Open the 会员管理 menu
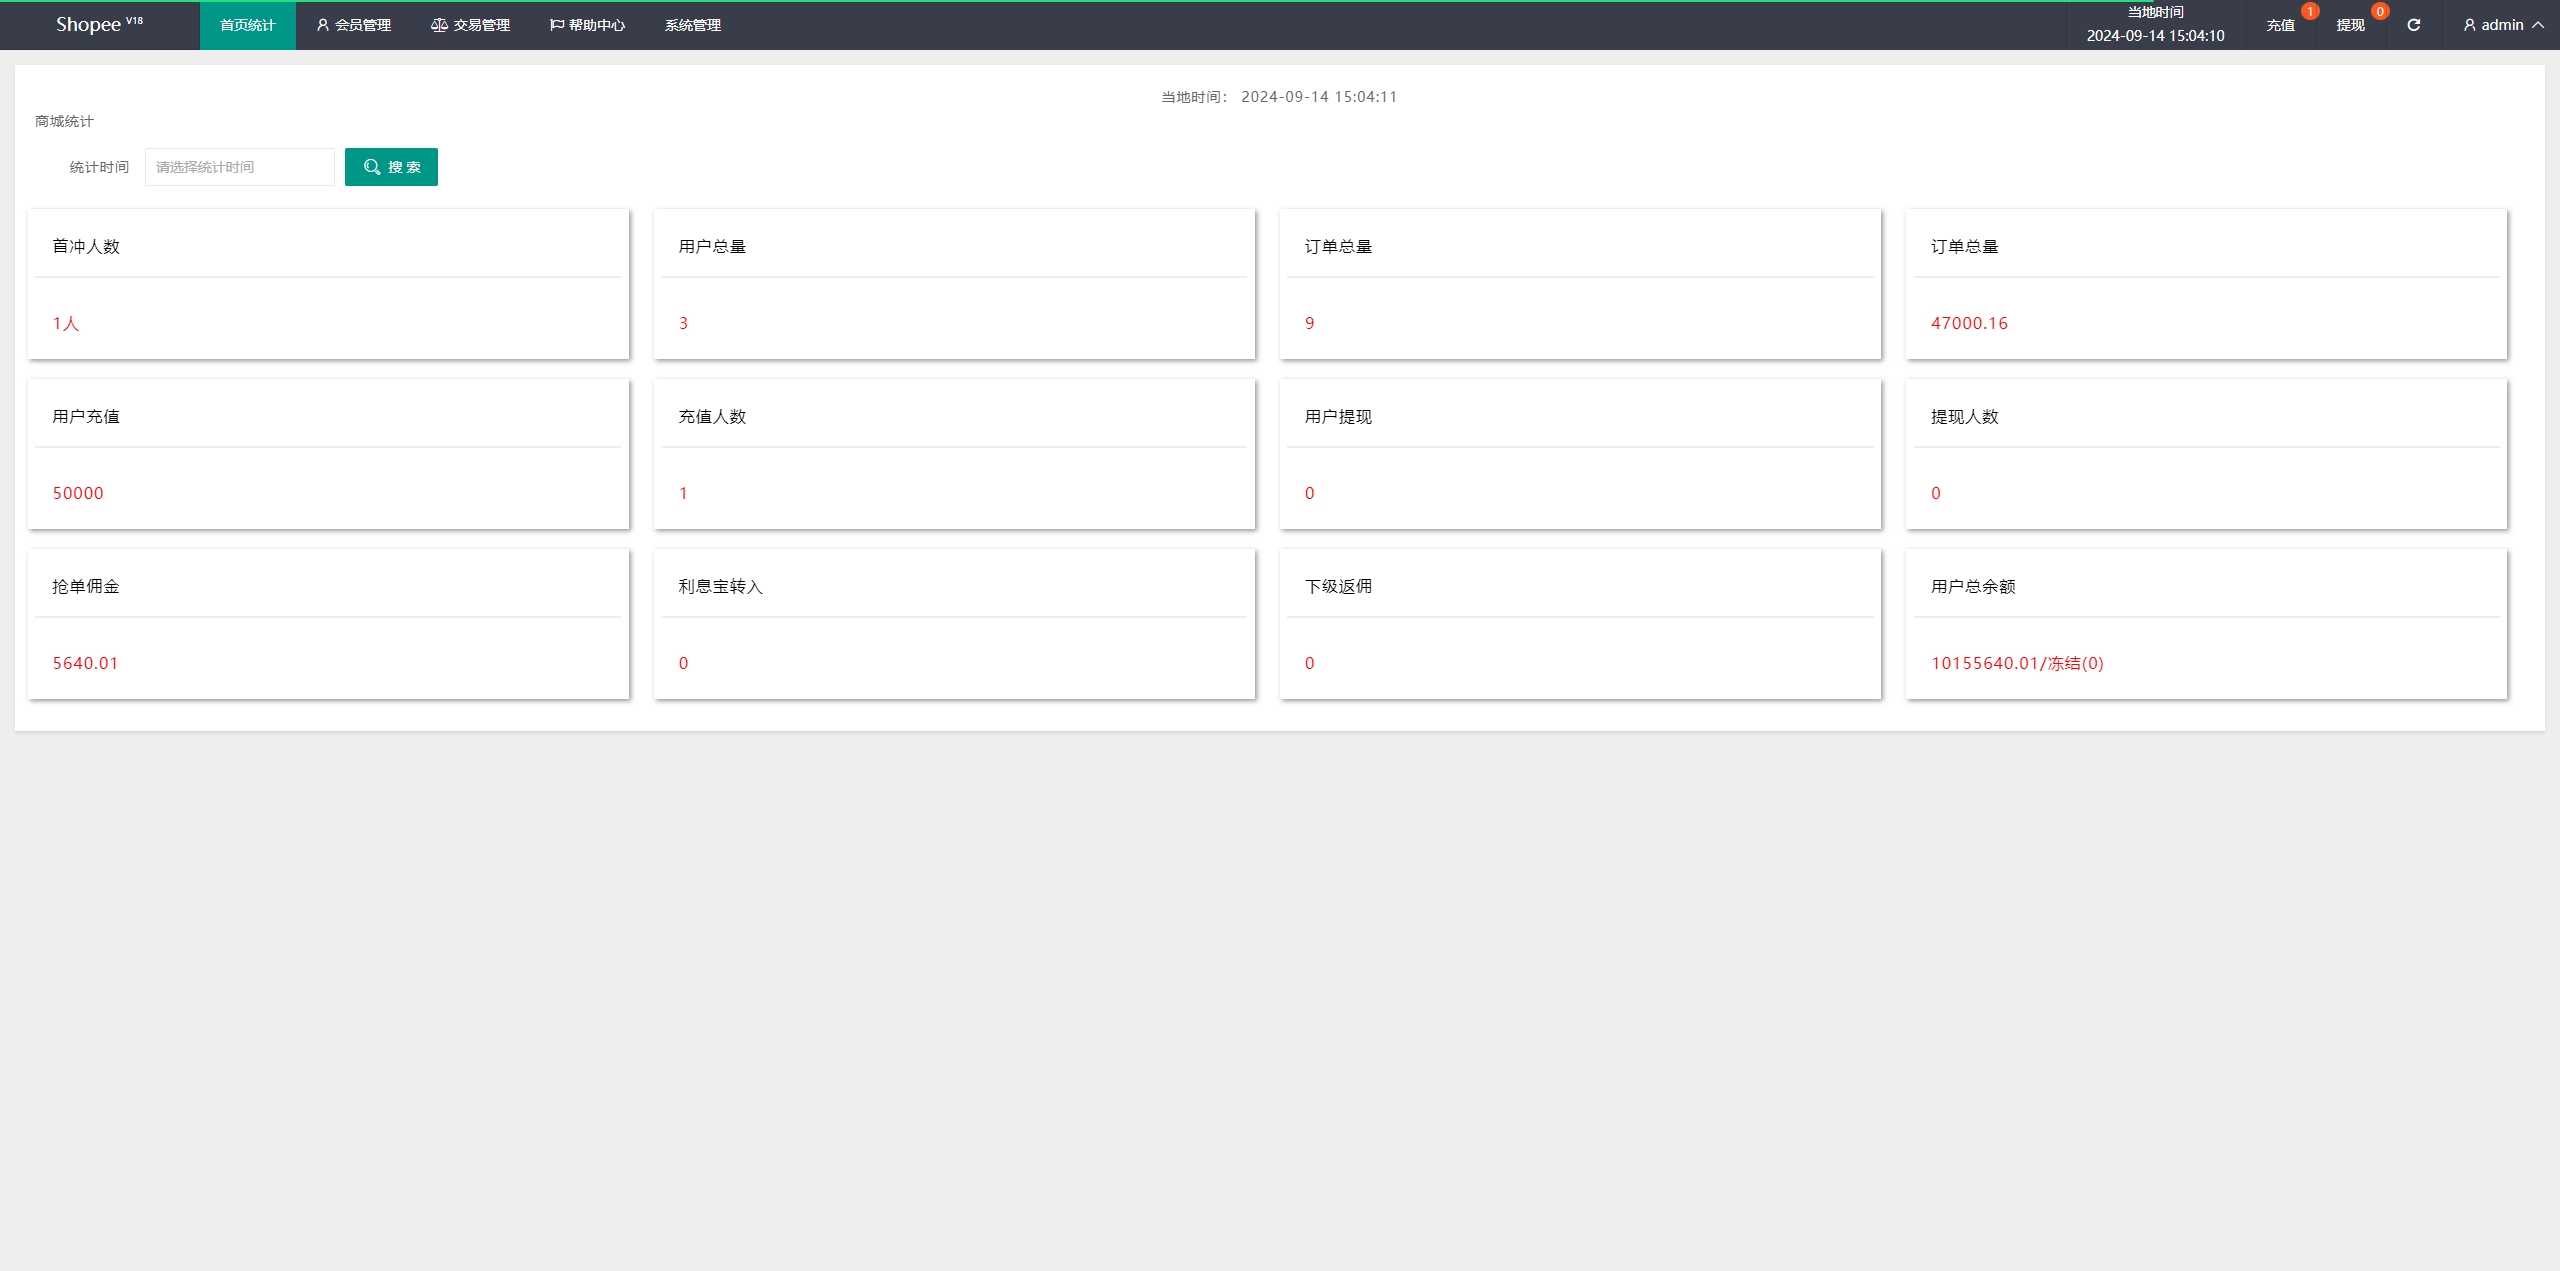Screen dimensions: 2560x1271 (362, 25)
